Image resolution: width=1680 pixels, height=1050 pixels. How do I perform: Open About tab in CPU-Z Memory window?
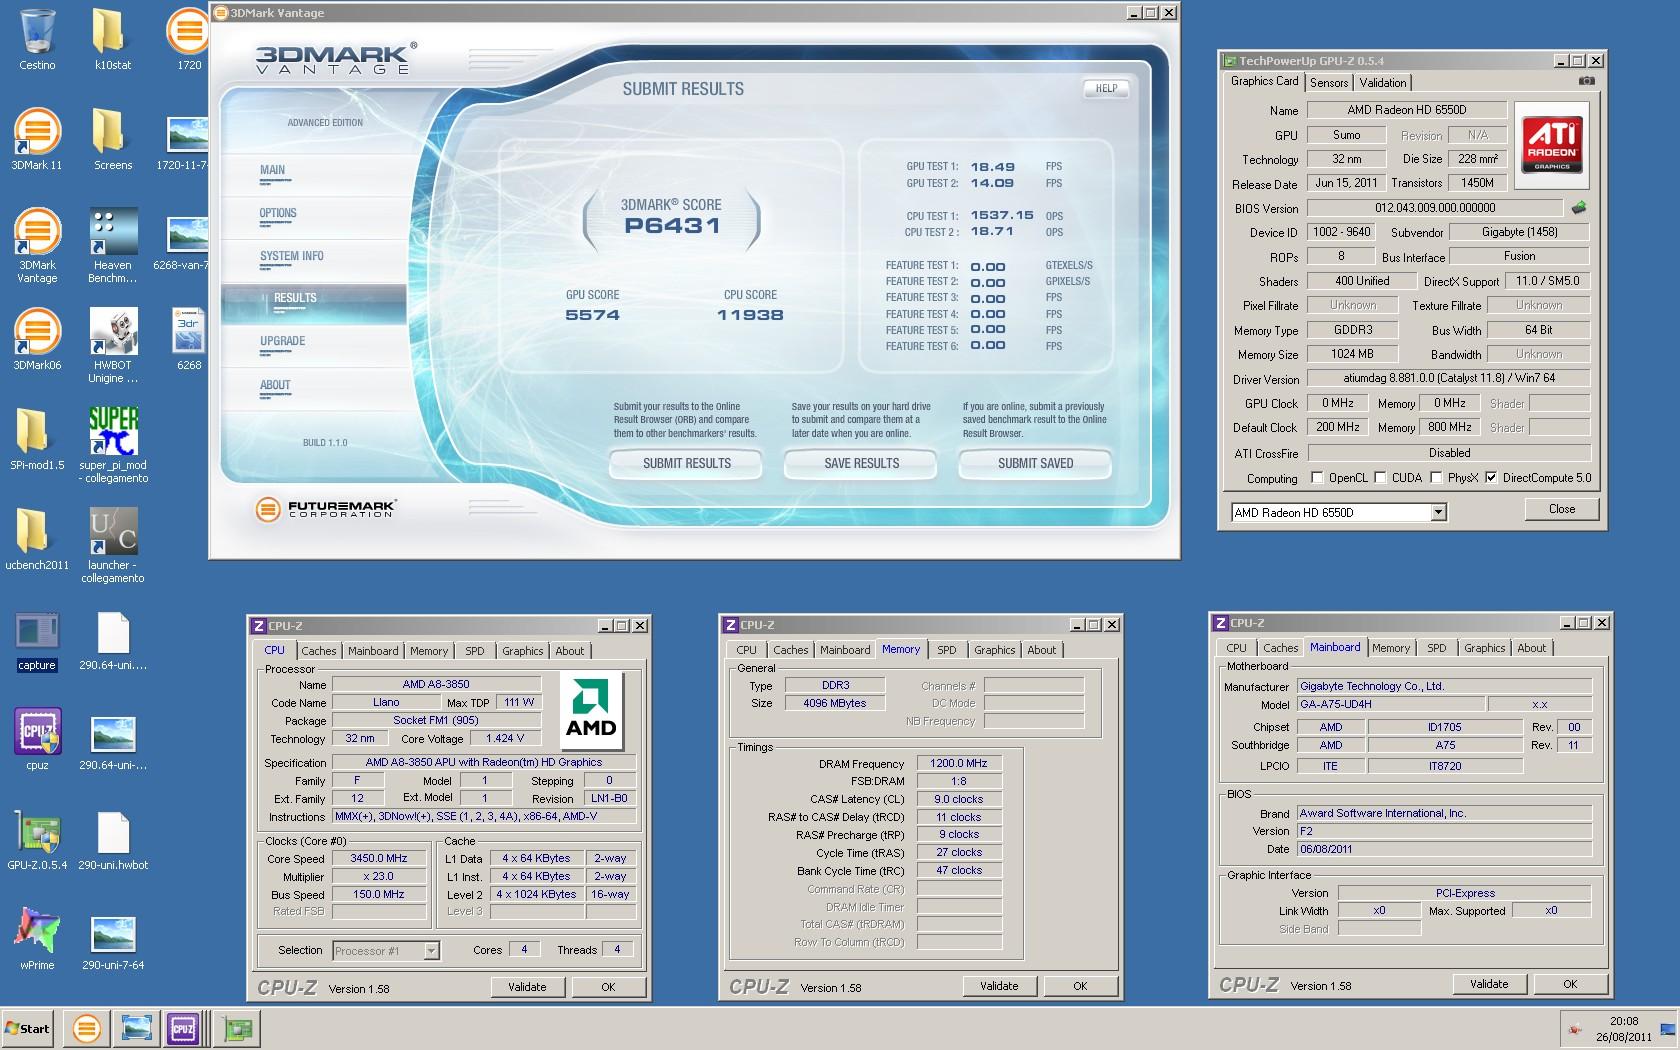[x=1042, y=650]
